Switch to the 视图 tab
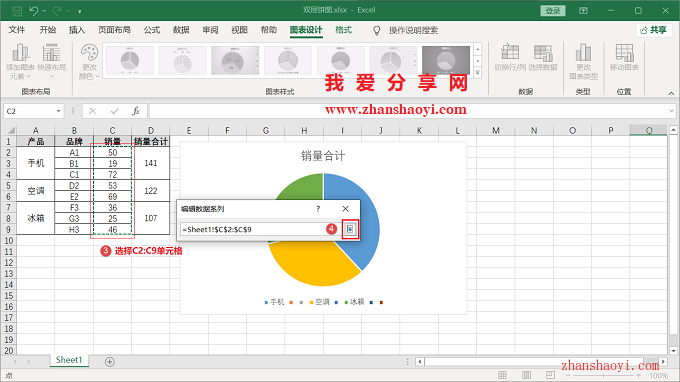 pyautogui.click(x=239, y=30)
